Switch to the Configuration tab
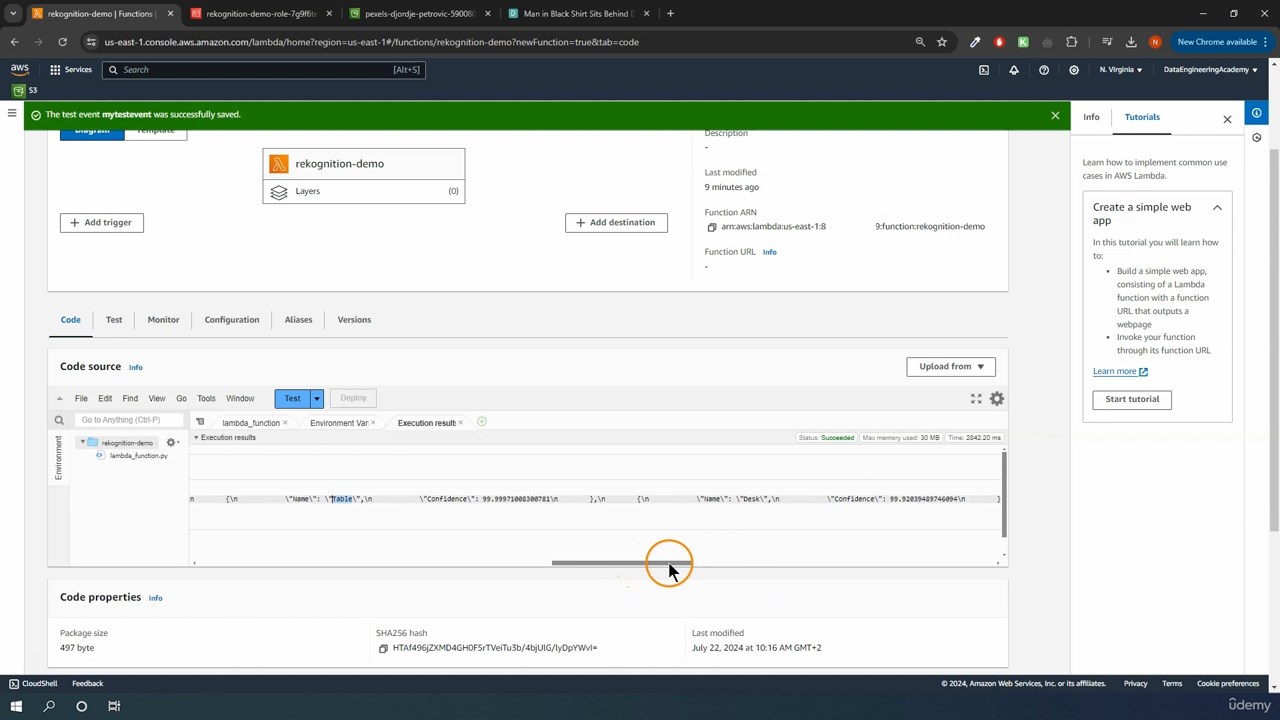This screenshot has width=1280, height=720. [x=232, y=320]
